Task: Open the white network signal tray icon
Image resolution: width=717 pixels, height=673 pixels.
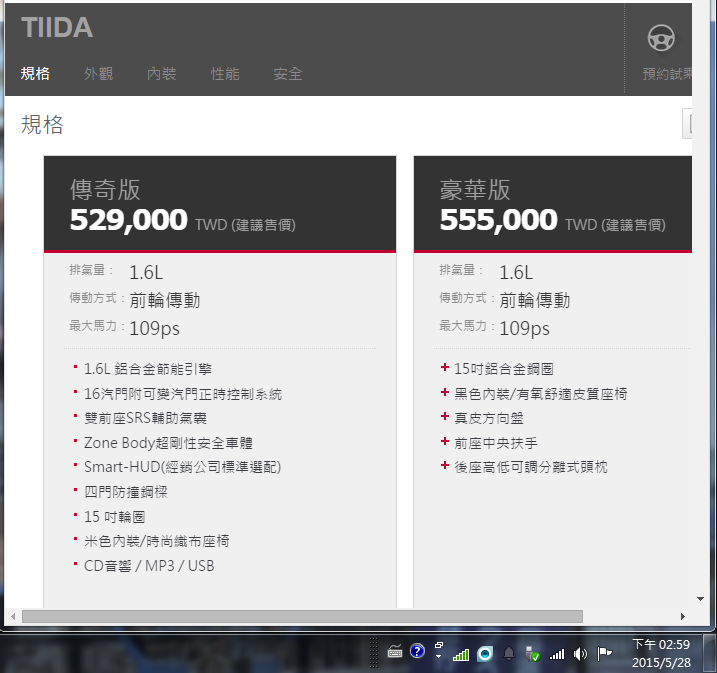Action: pyautogui.click(x=557, y=655)
